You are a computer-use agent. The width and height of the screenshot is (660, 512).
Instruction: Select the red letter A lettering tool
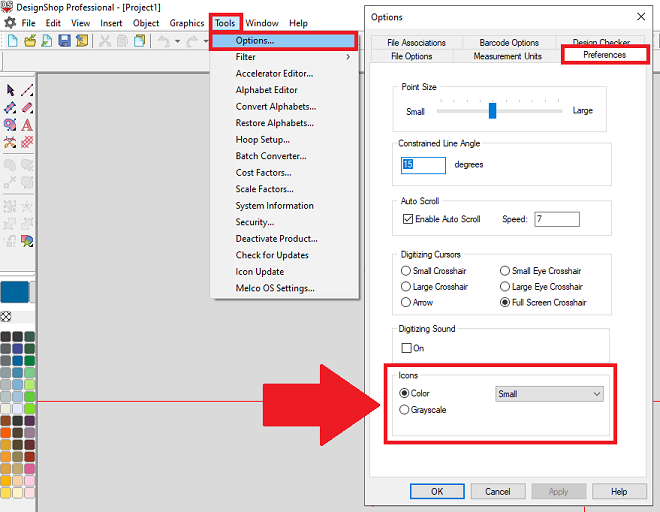(27, 125)
